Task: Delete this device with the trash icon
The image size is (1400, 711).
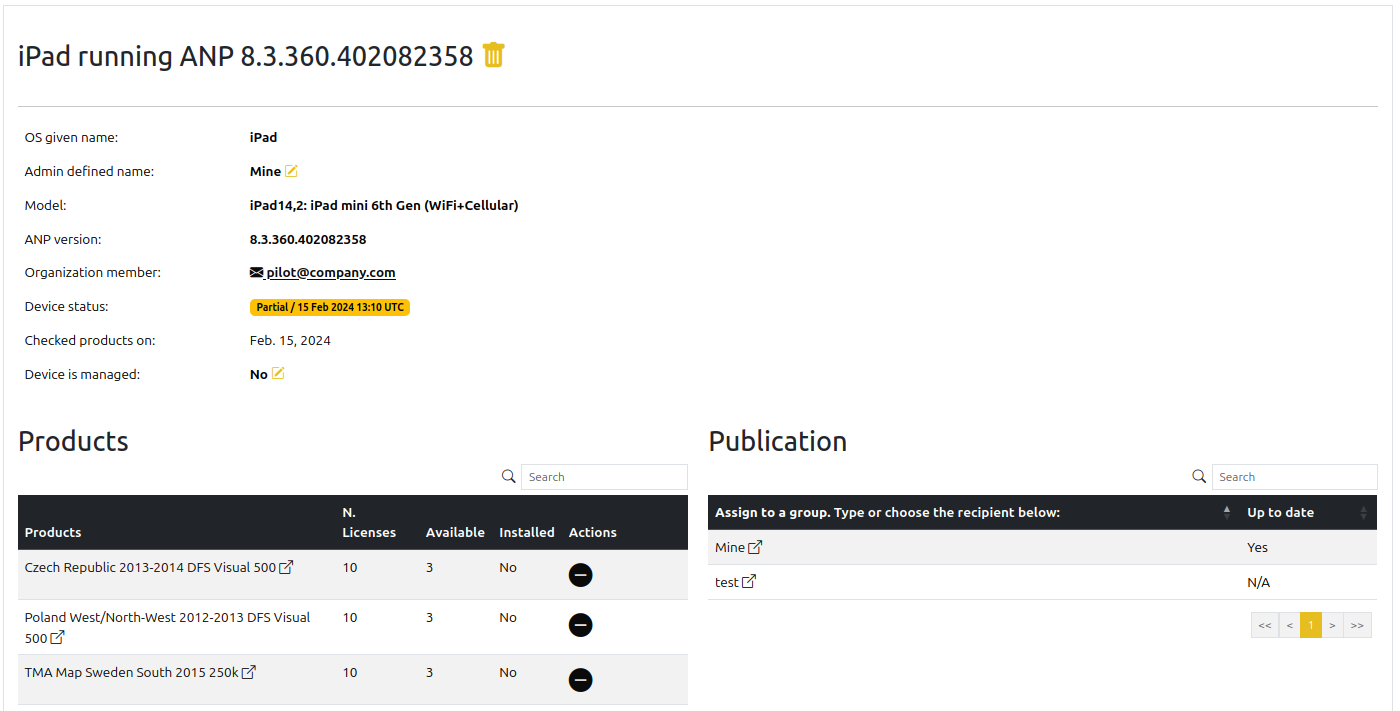Action: pos(494,55)
